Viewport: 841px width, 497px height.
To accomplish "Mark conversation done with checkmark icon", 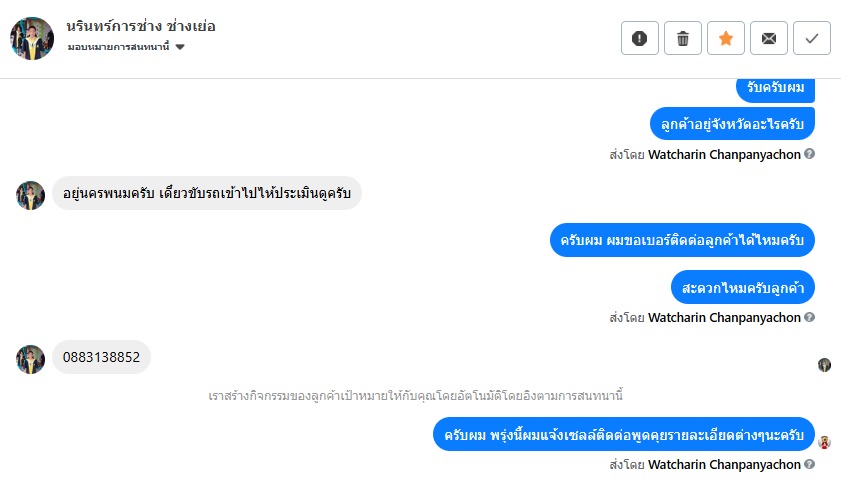I will click(x=812, y=38).
